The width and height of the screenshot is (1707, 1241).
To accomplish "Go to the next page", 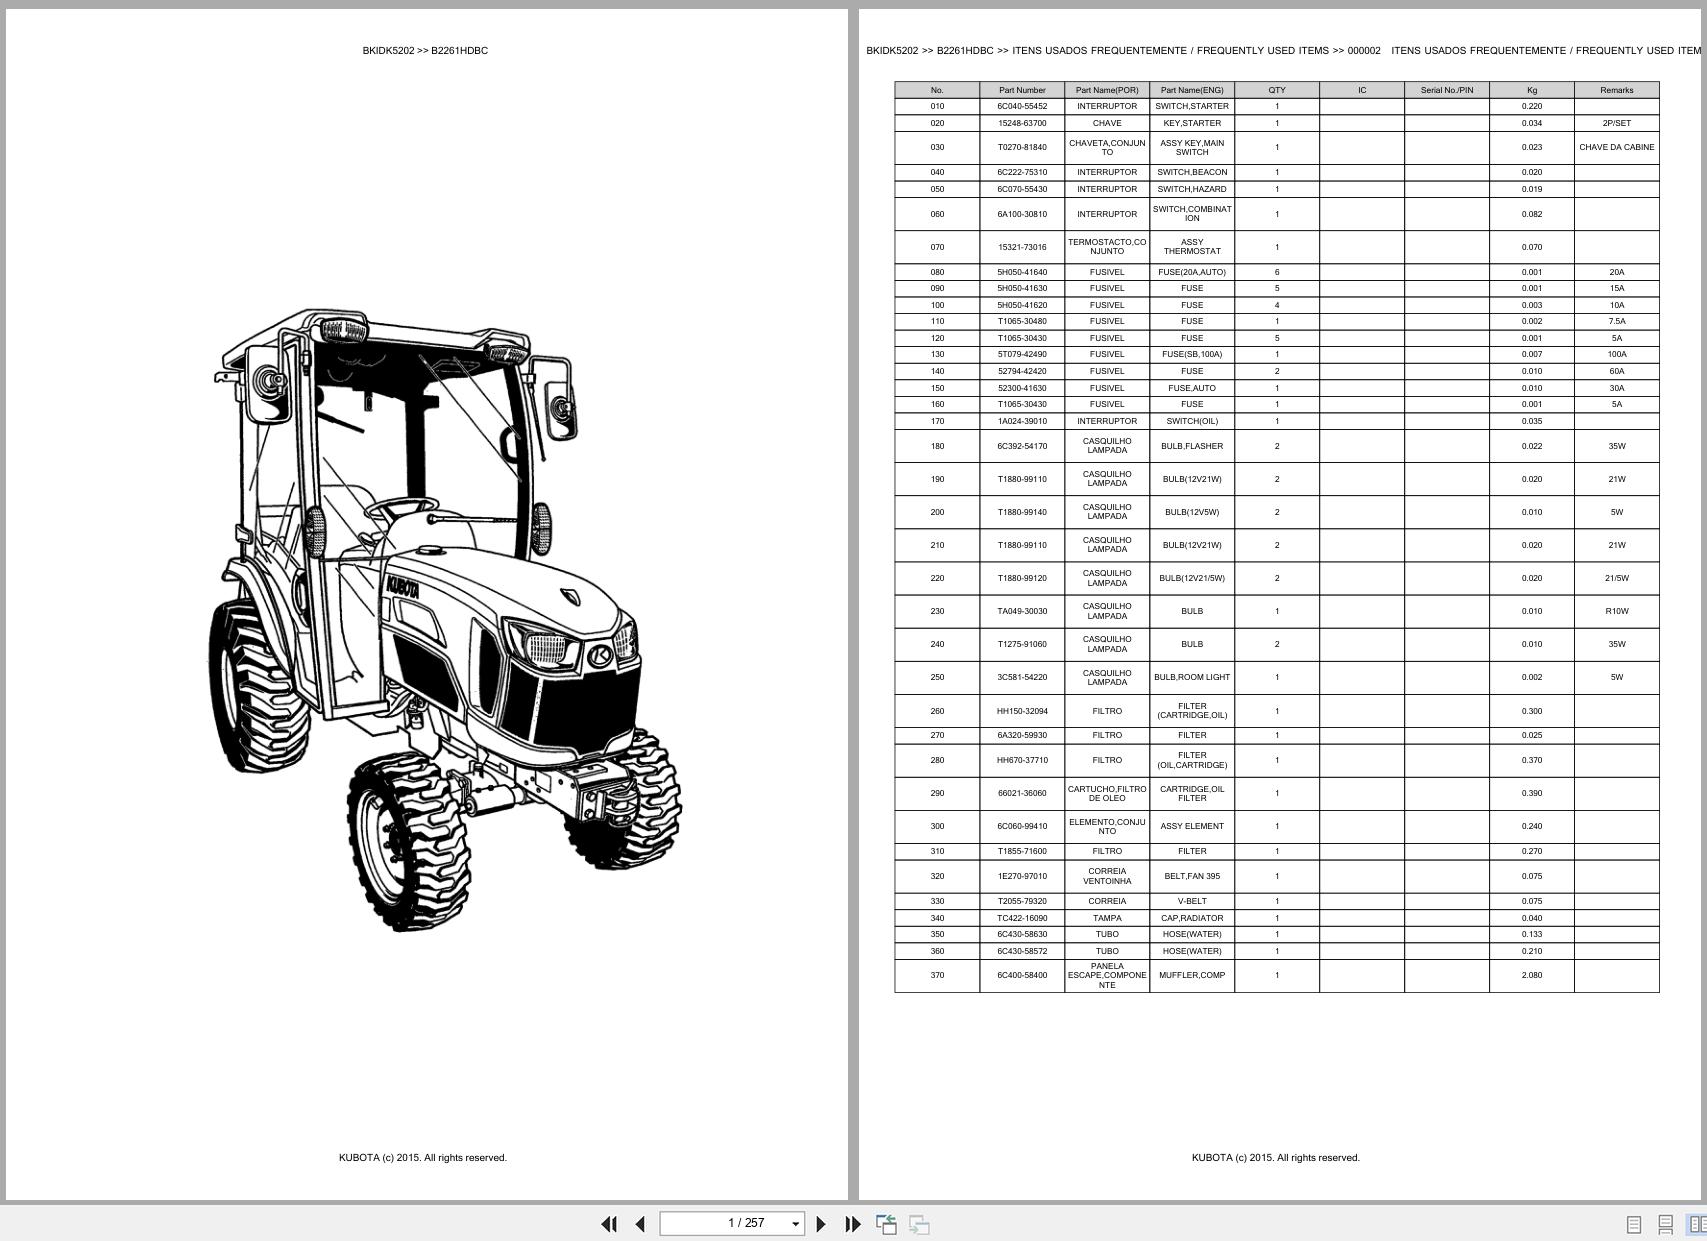I will coord(821,1224).
